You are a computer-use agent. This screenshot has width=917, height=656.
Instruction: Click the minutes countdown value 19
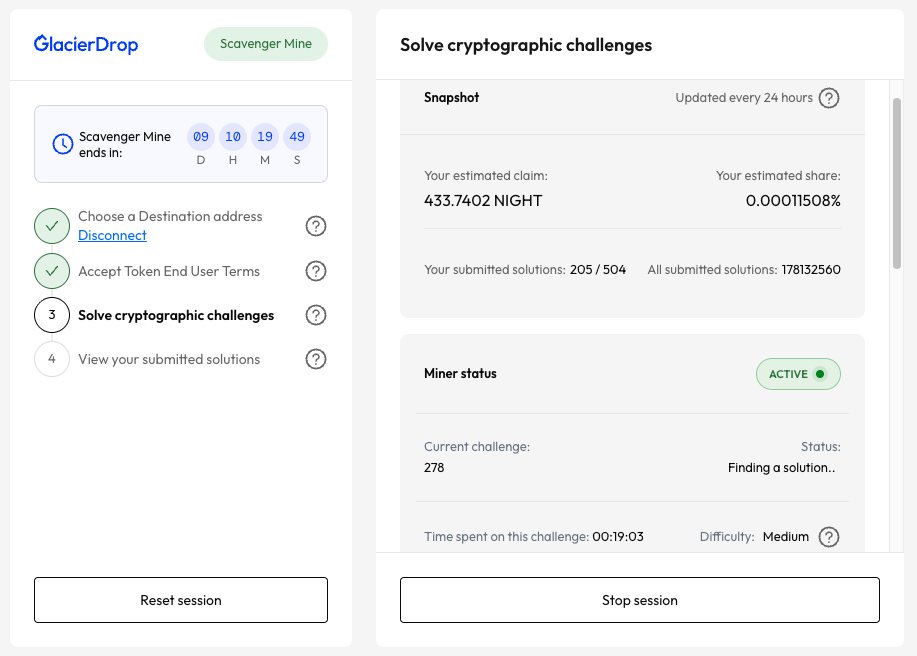tap(265, 137)
